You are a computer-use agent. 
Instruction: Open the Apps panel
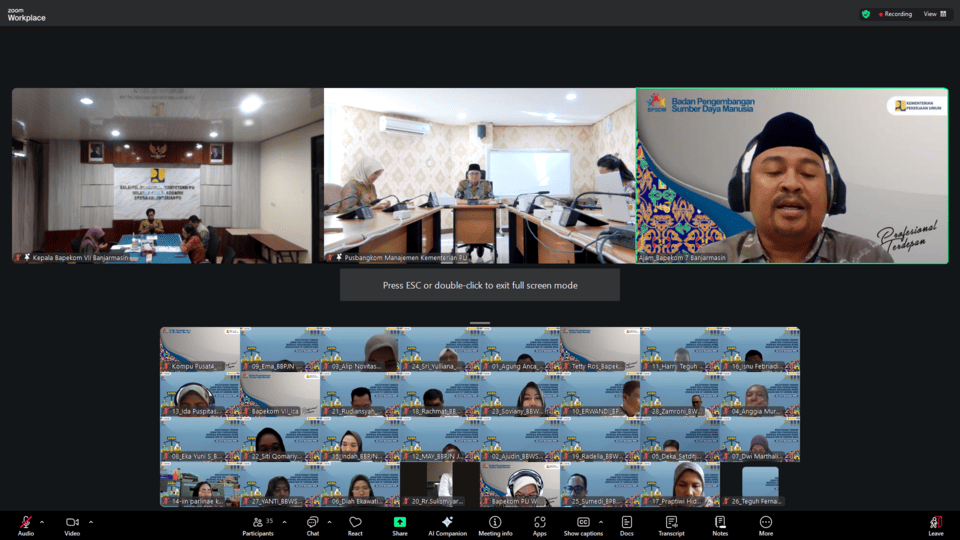[x=539, y=524]
